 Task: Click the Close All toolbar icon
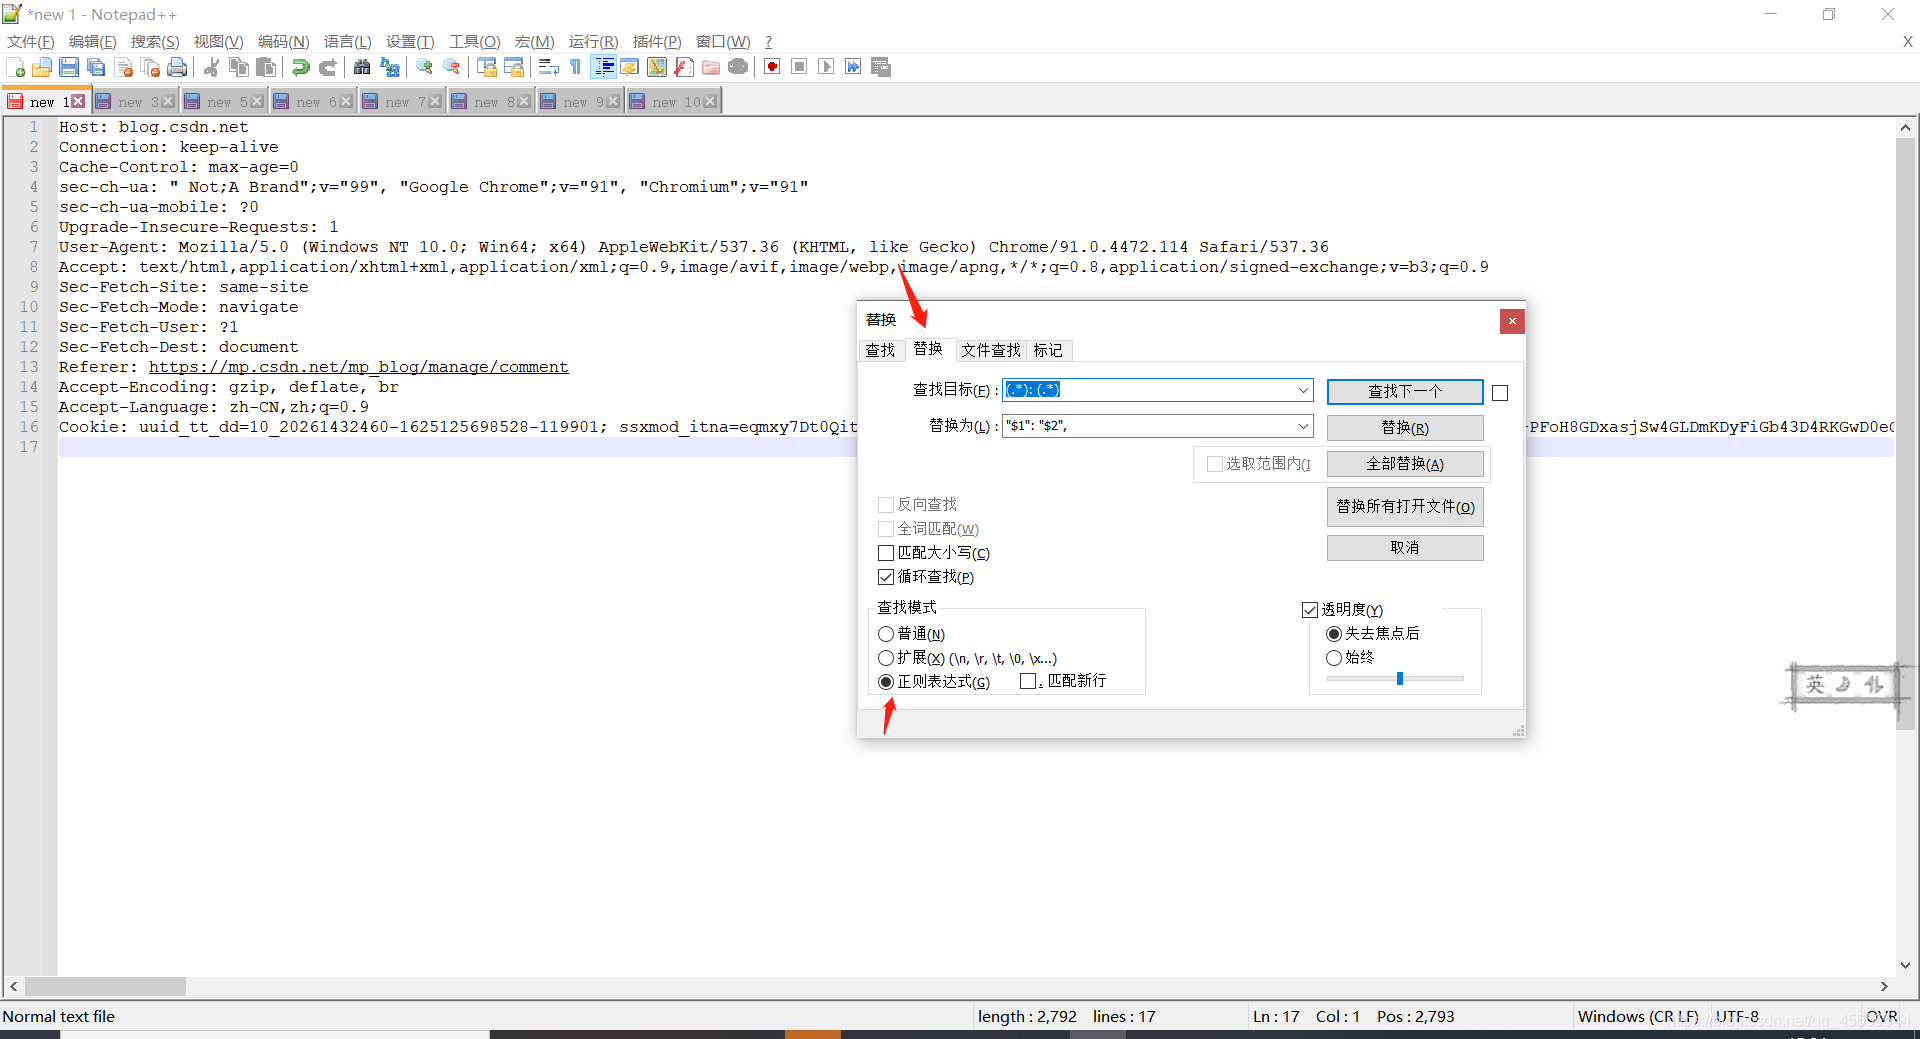[150, 67]
